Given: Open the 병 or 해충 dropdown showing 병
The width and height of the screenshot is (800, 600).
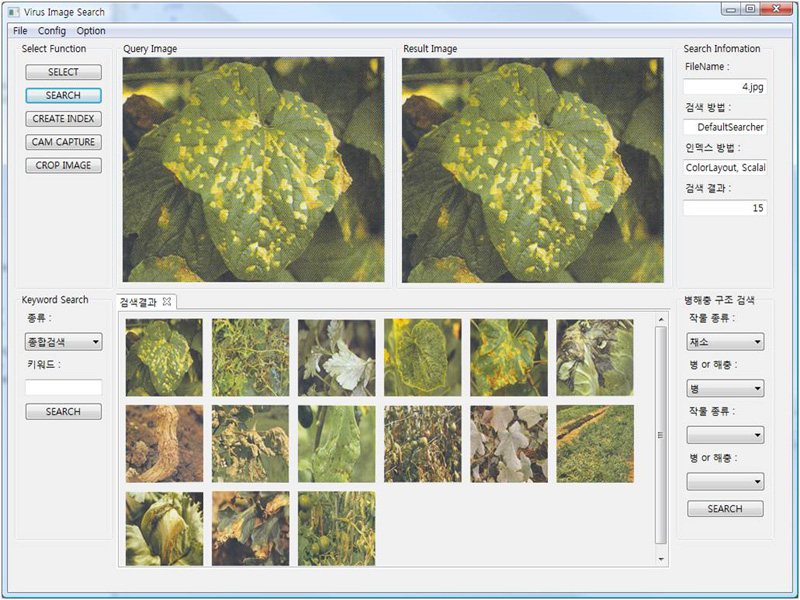Looking at the screenshot, I should point(725,389).
